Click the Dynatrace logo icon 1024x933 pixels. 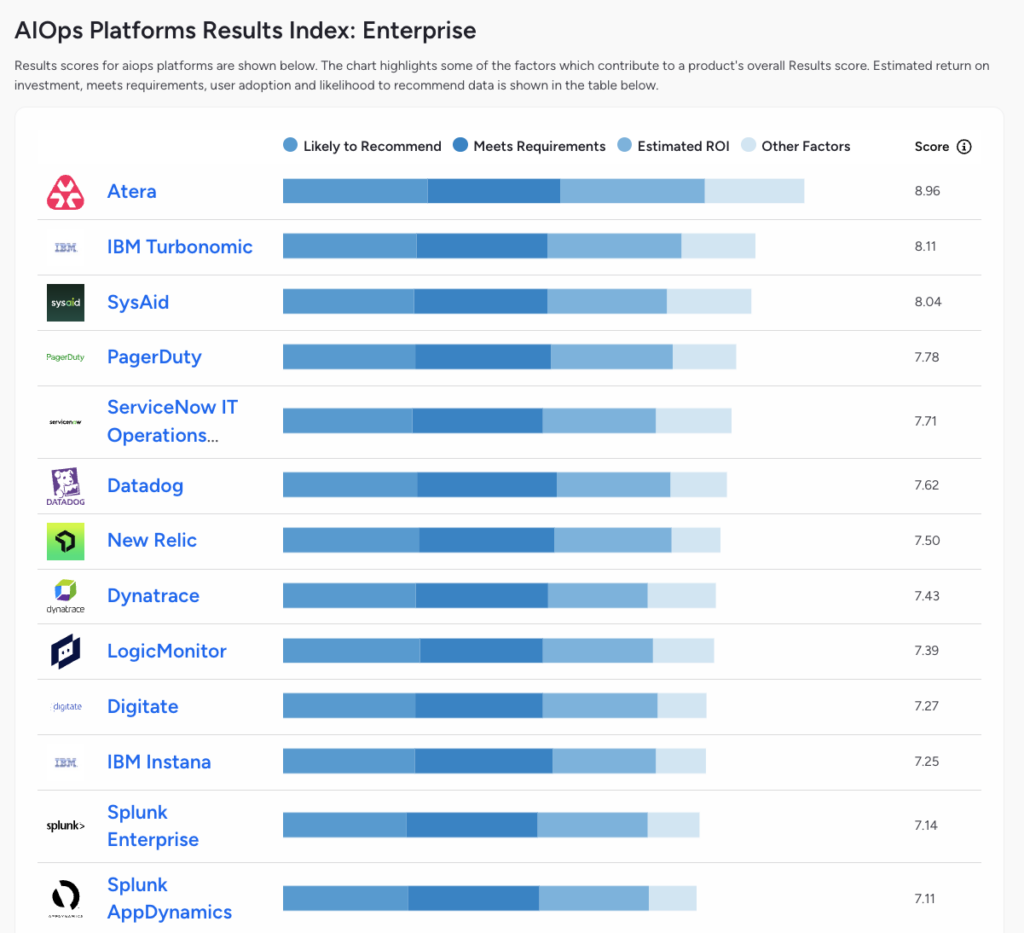pos(65,596)
